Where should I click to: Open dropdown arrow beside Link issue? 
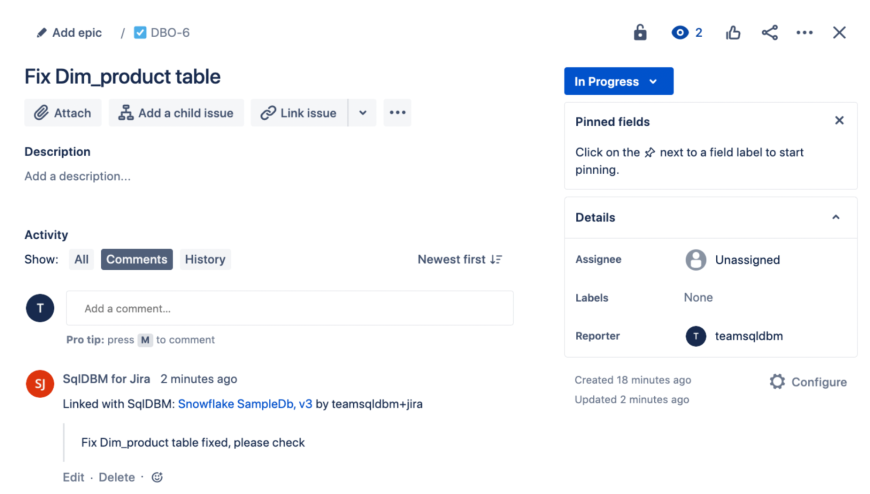tap(362, 113)
